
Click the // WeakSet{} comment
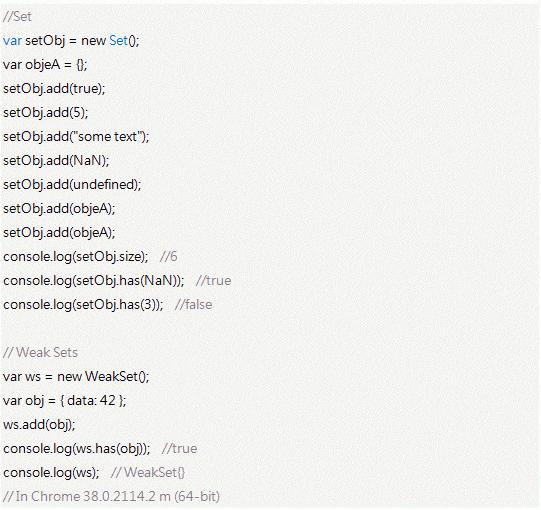[x=148, y=473]
